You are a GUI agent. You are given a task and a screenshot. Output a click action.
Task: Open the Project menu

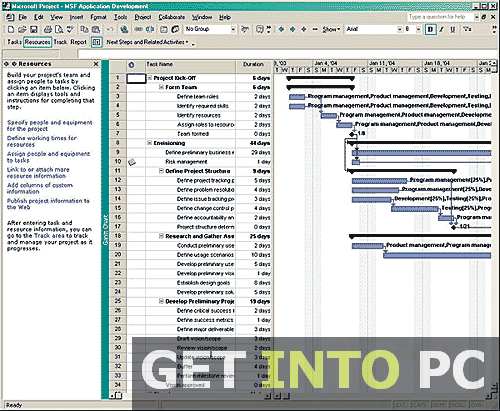click(x=143, y=17)
